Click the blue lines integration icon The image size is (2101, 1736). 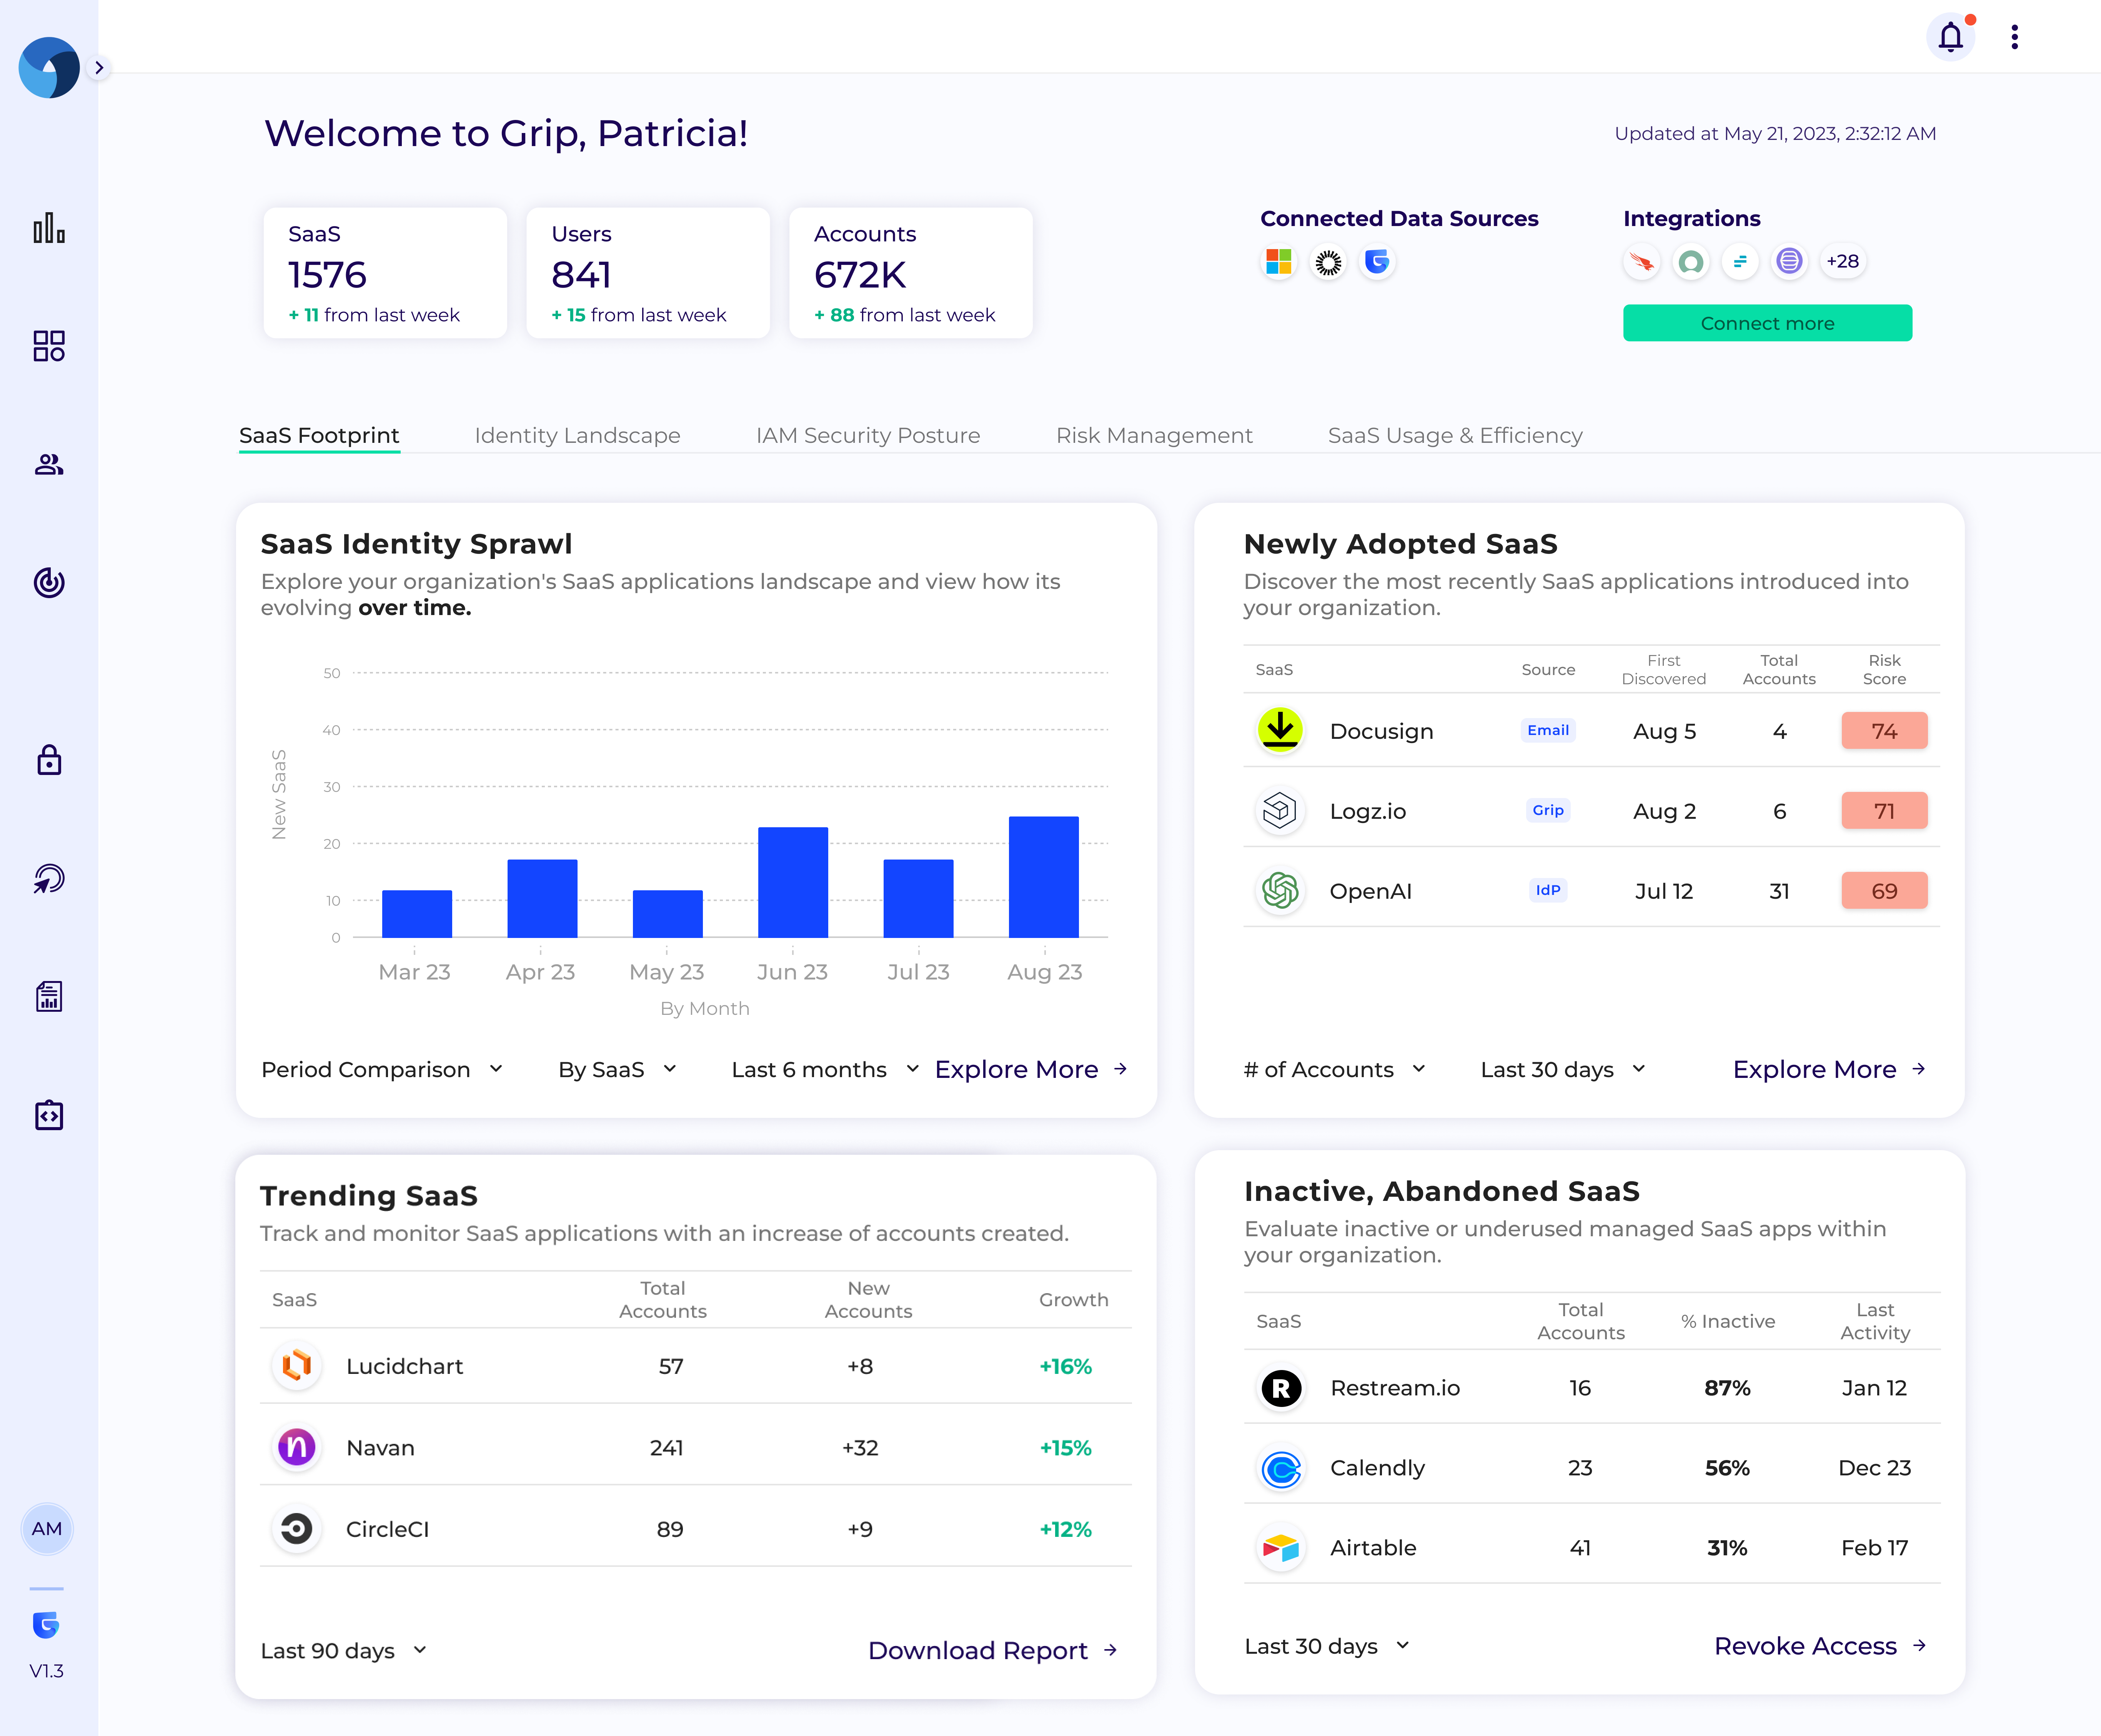[x=1740, y=262]
